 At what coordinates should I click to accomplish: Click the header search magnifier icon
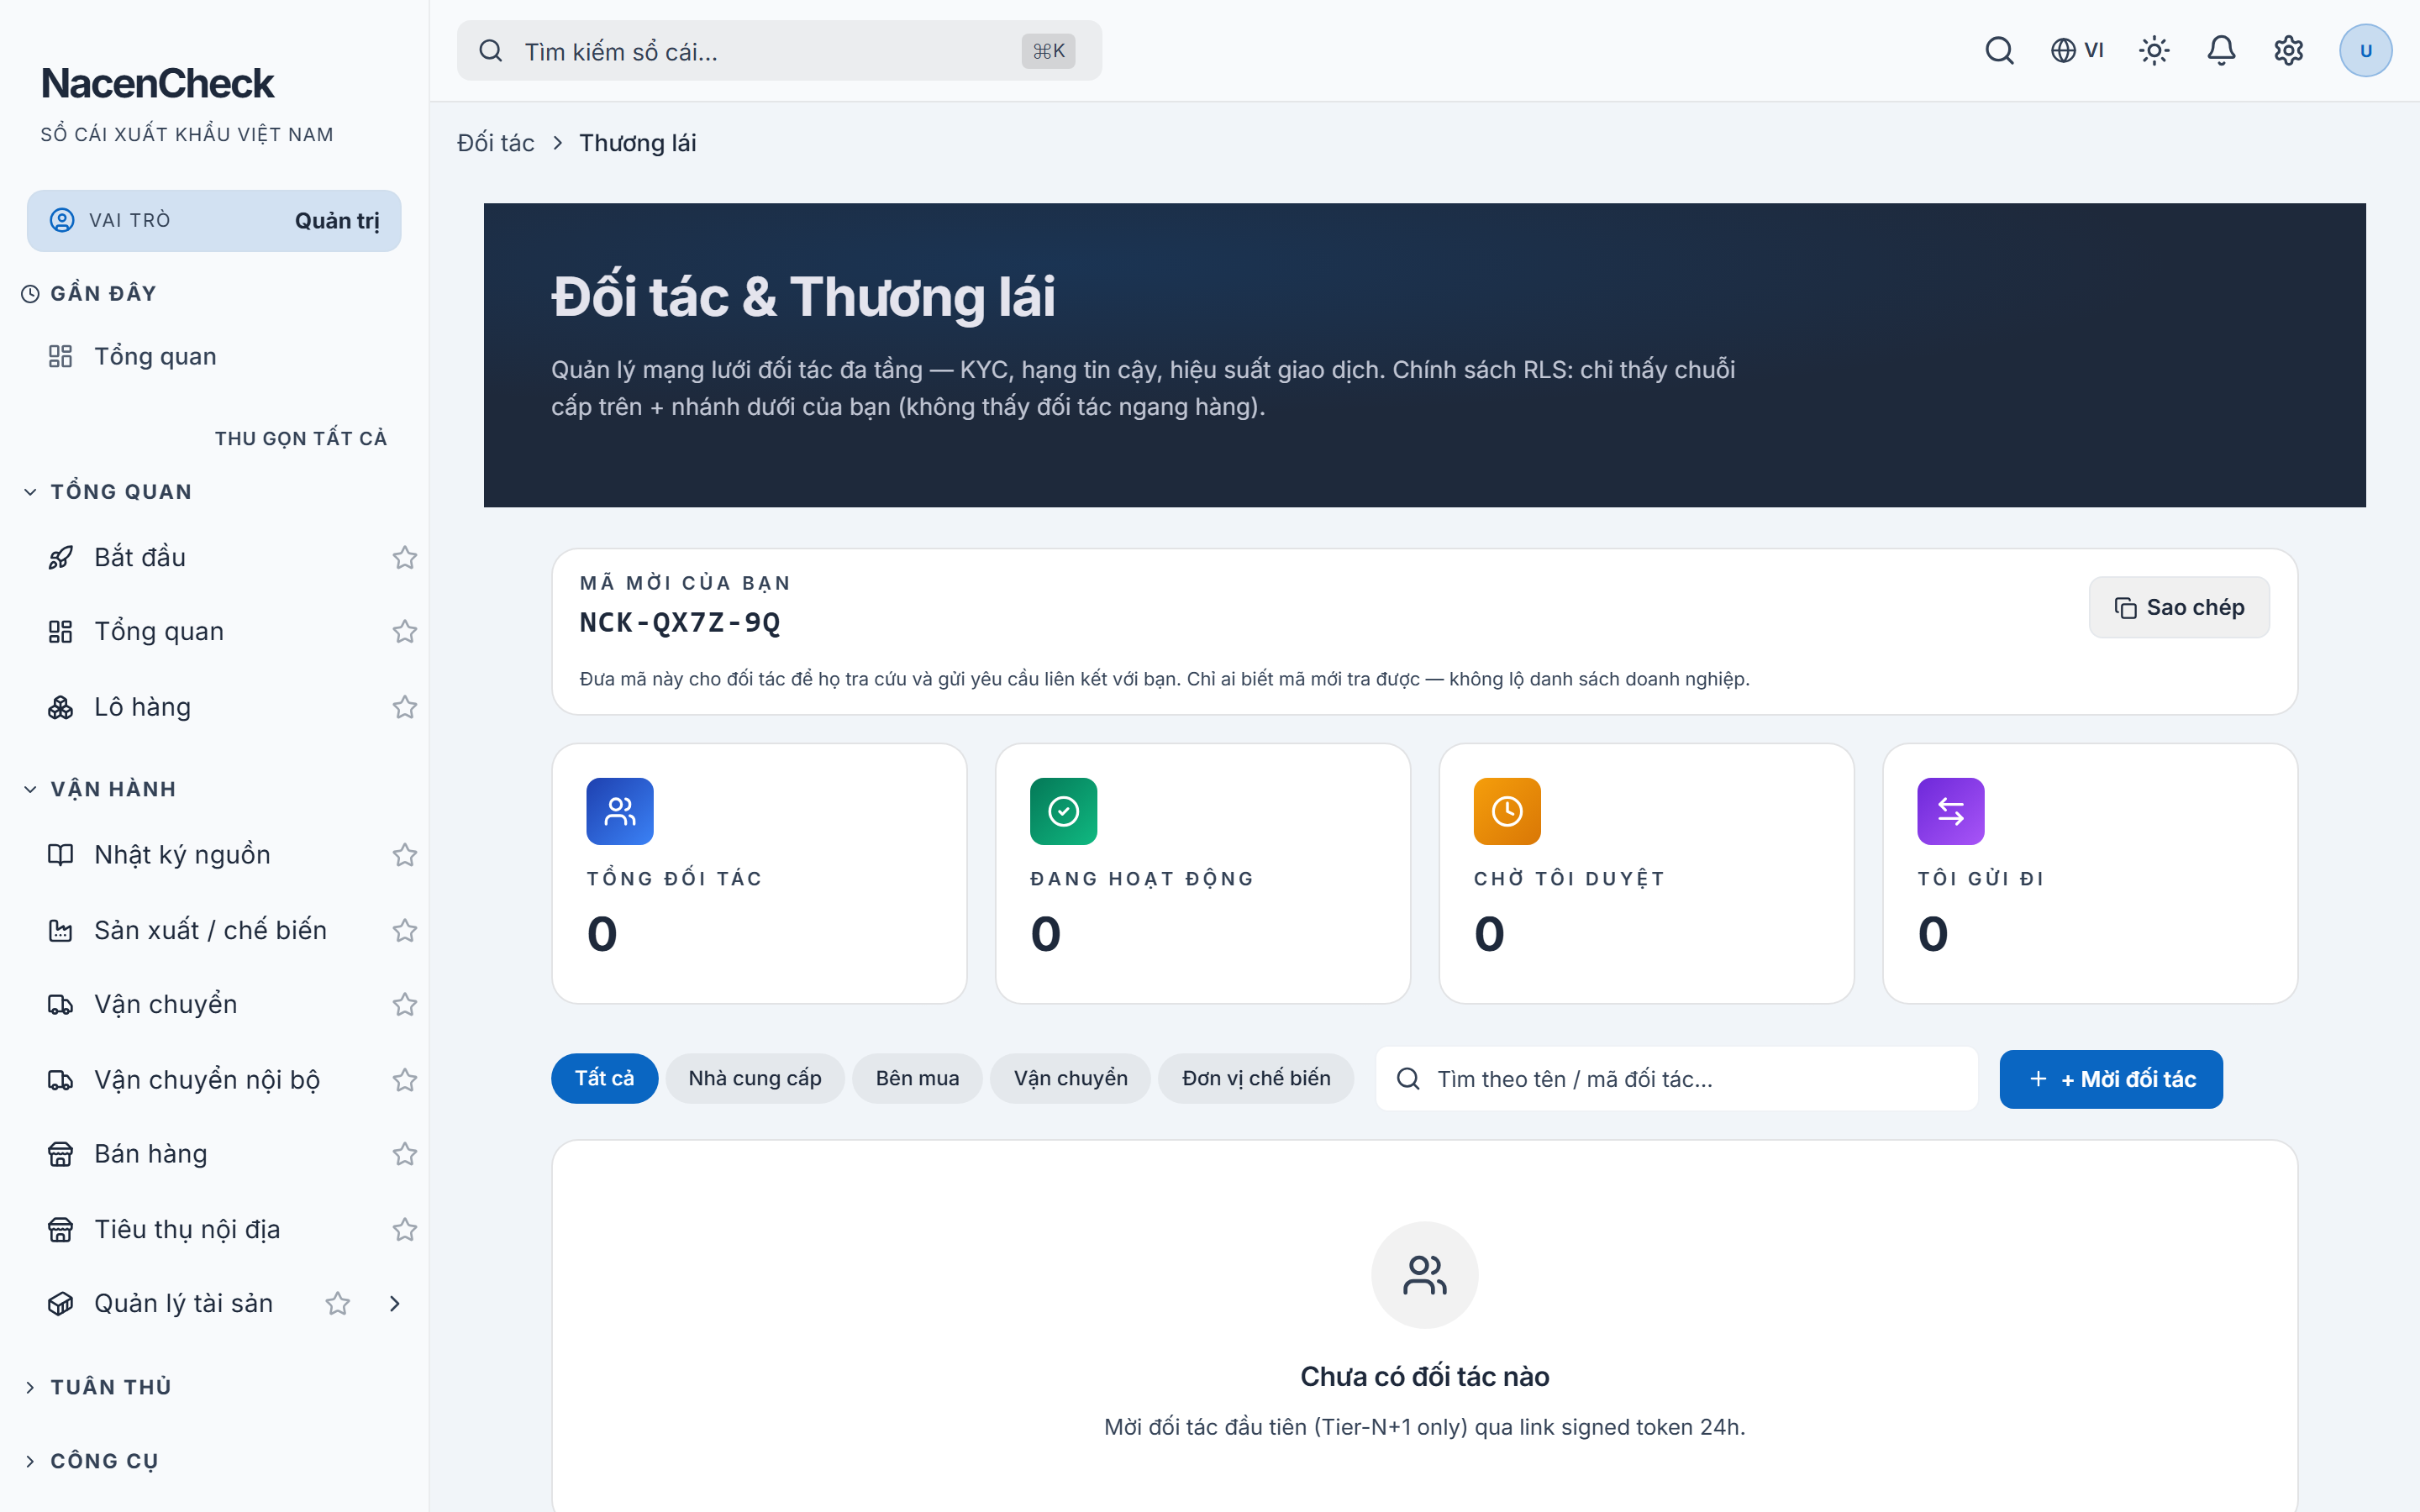1999,50
